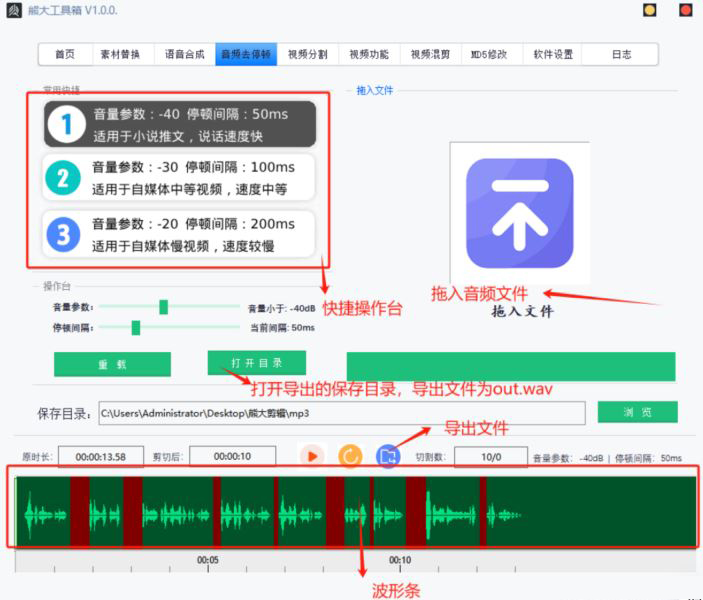Open the 日志 tab

click(x=620, y=54)
